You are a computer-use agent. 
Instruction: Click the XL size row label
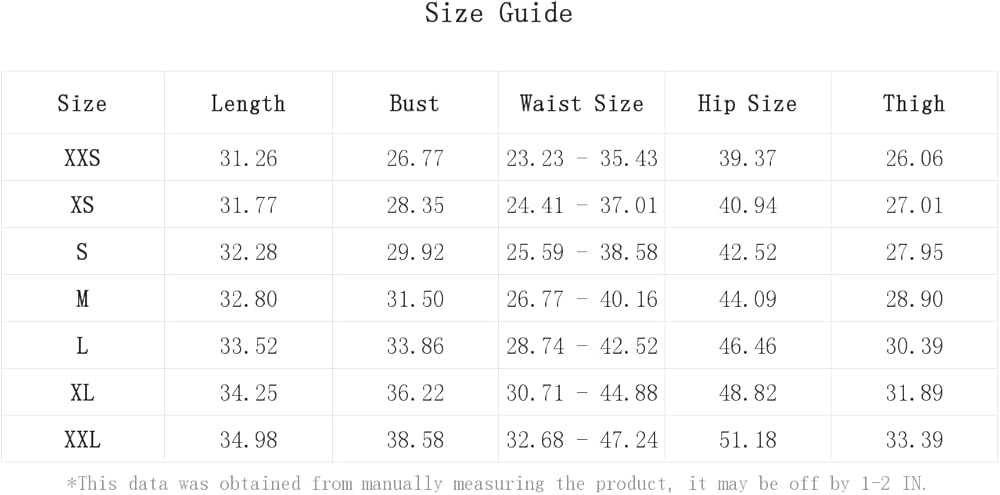(x=82, y=393)
